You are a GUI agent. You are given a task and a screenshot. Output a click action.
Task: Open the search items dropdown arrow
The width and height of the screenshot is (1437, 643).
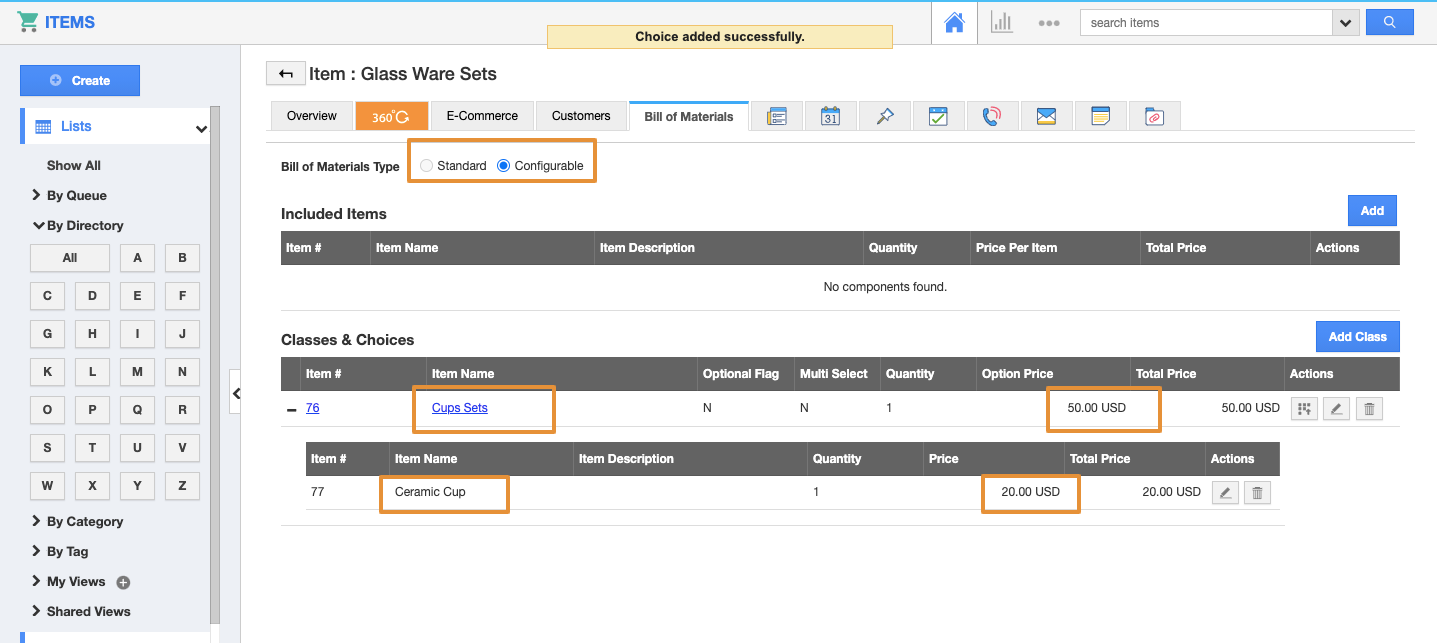1345,23
